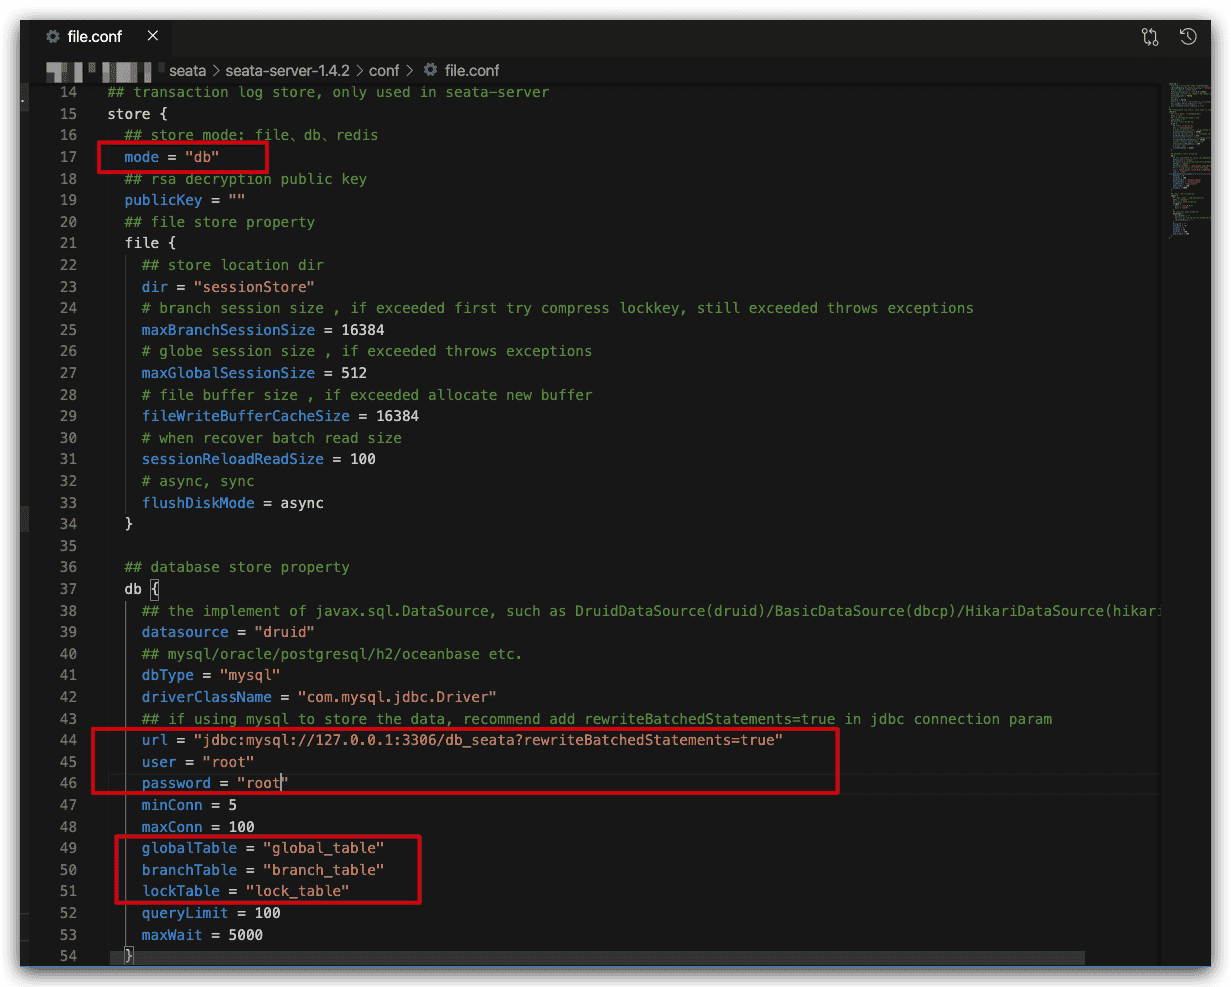Click line number 17 in the gutter

coord(68,157)
